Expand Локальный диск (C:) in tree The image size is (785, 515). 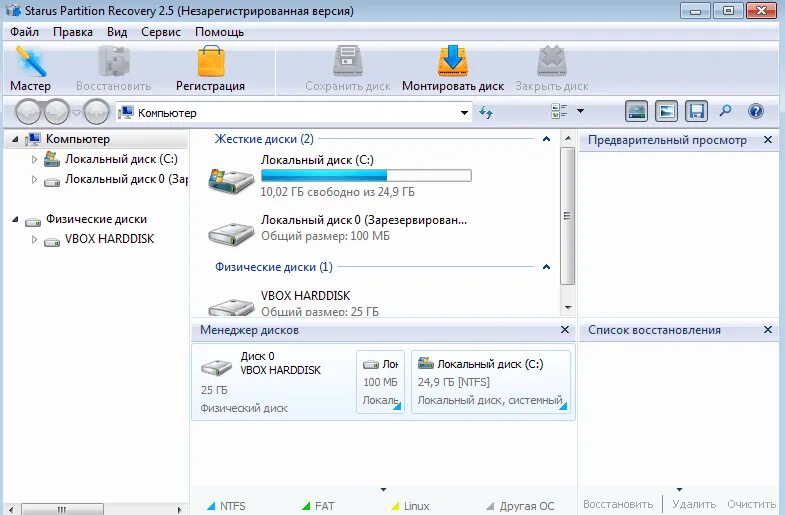tap(34, 160)
